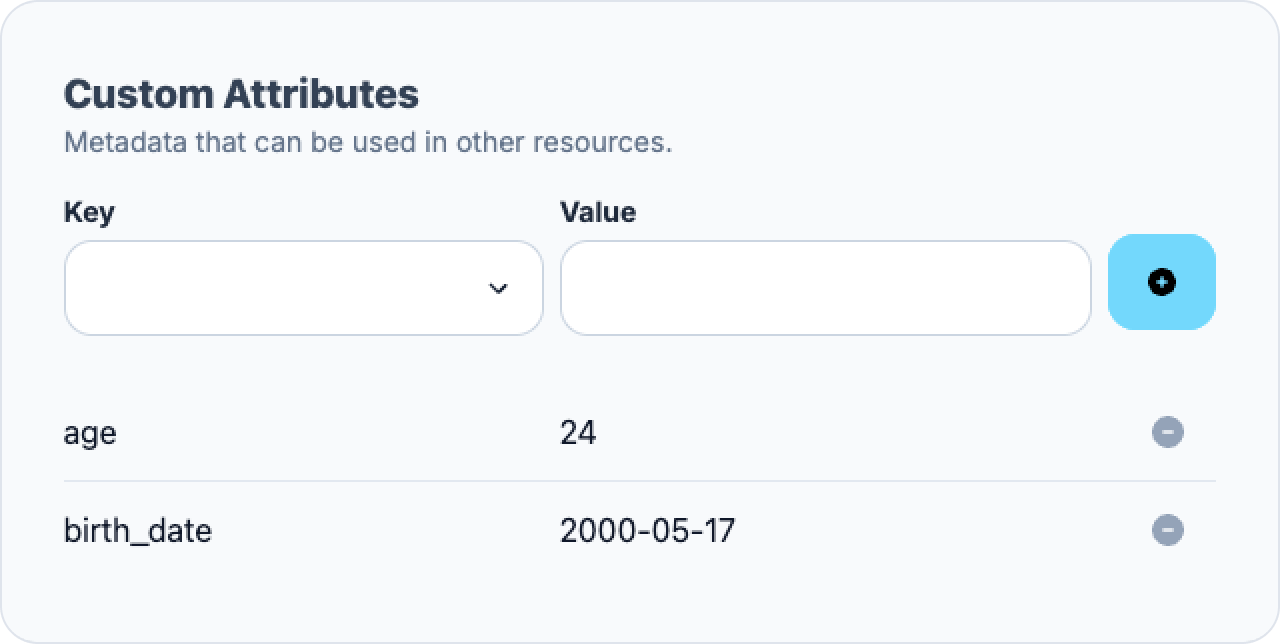Select the age key name

[x=90, y=434]
